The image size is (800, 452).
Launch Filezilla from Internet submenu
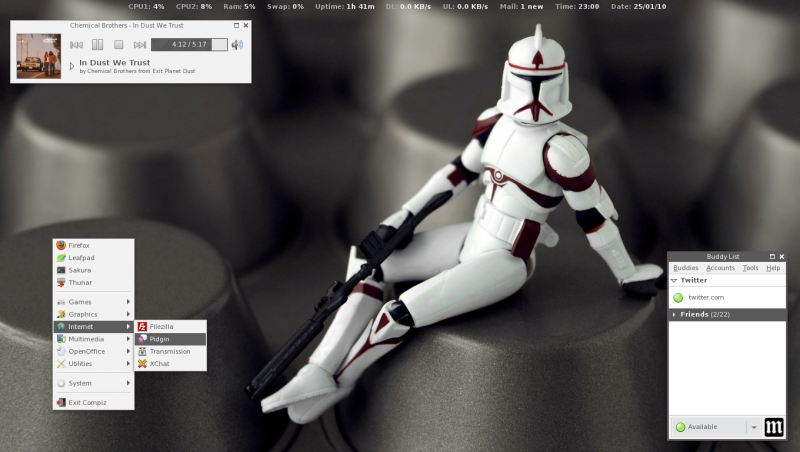tap(170, 326)
